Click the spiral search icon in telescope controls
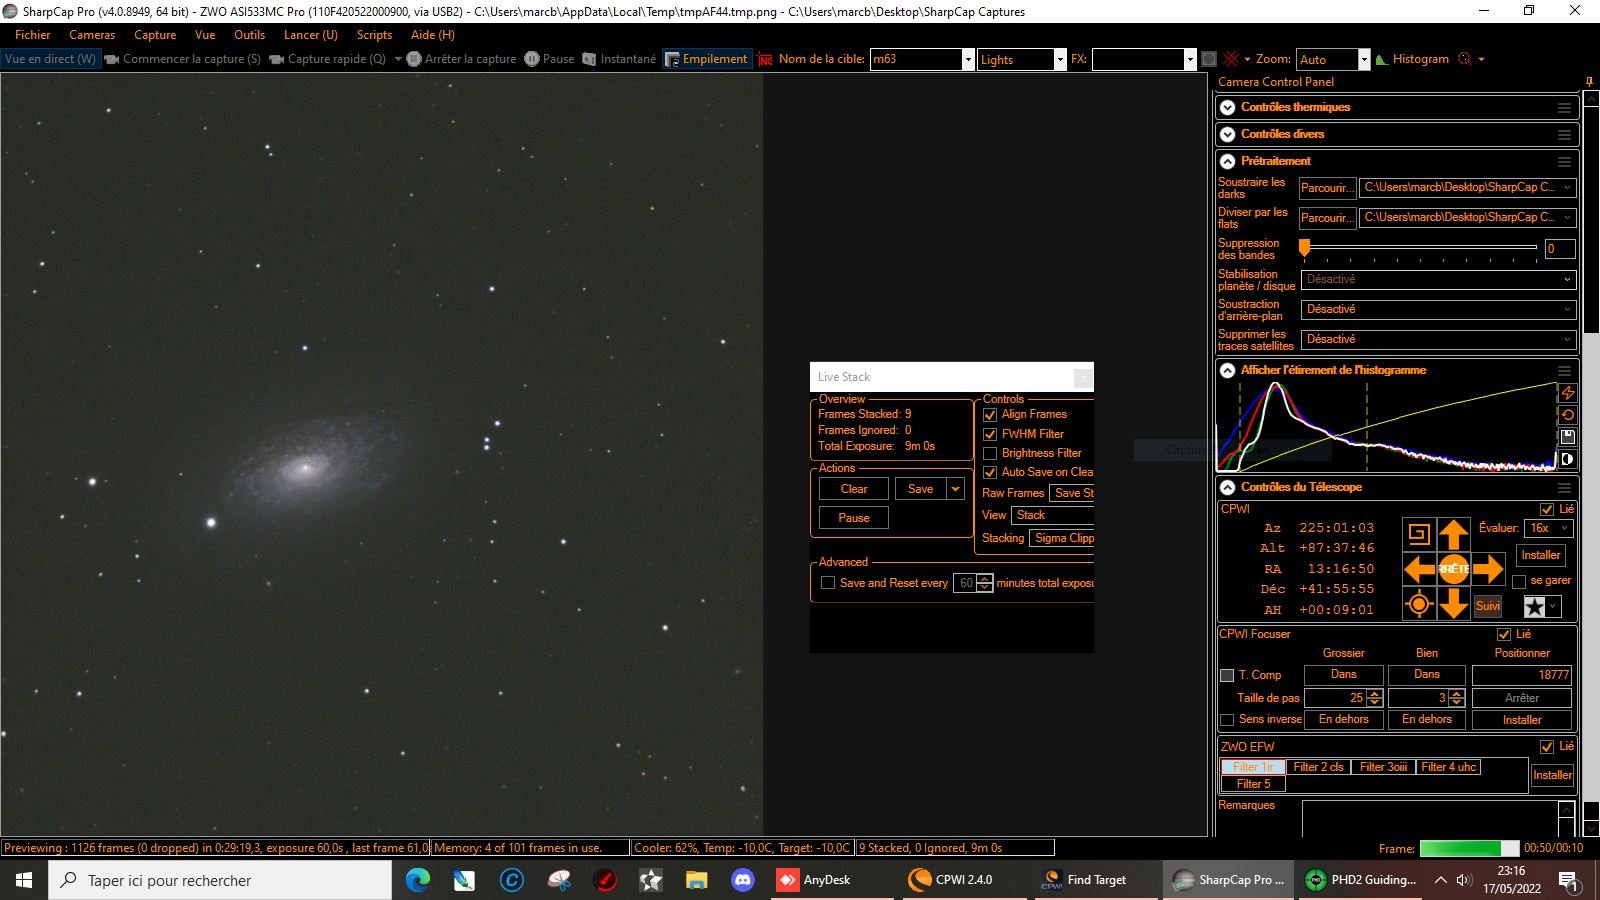The image size is (1600, 900). point(1419,534)
